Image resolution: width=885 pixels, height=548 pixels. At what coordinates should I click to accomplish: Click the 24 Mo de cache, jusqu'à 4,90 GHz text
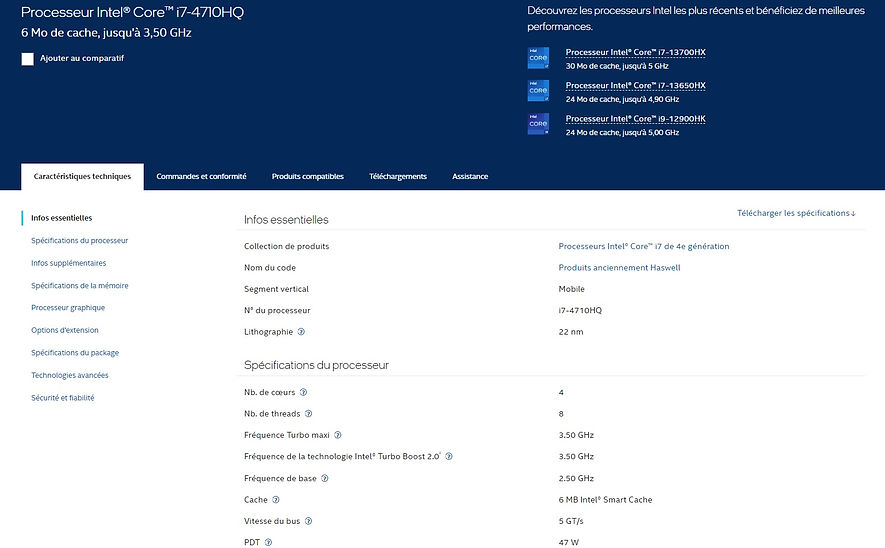[622, 99]
